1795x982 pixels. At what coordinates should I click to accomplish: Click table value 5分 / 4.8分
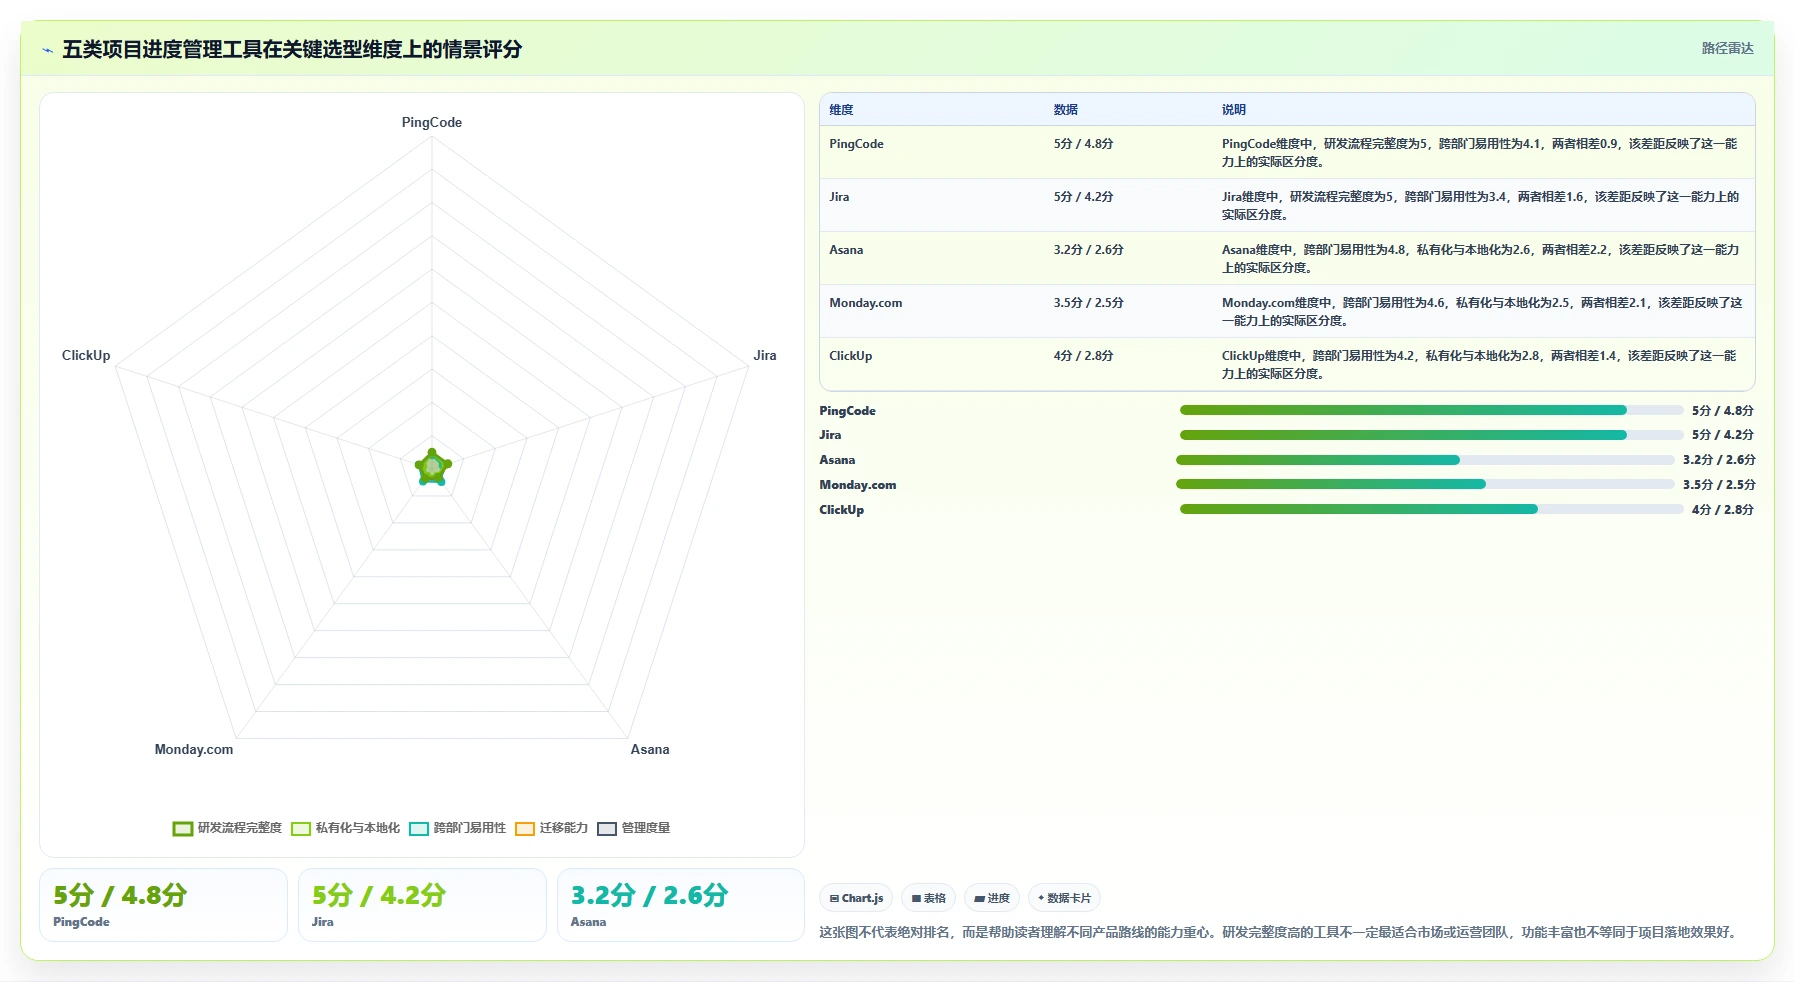pos(1083,144)
